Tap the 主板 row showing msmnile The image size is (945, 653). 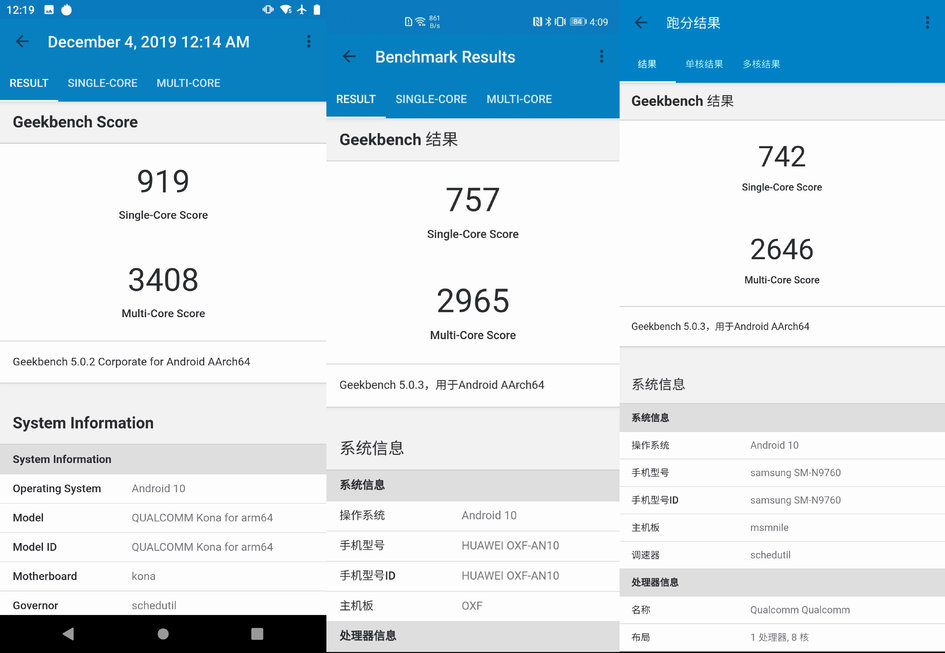[x=782, y=528]
